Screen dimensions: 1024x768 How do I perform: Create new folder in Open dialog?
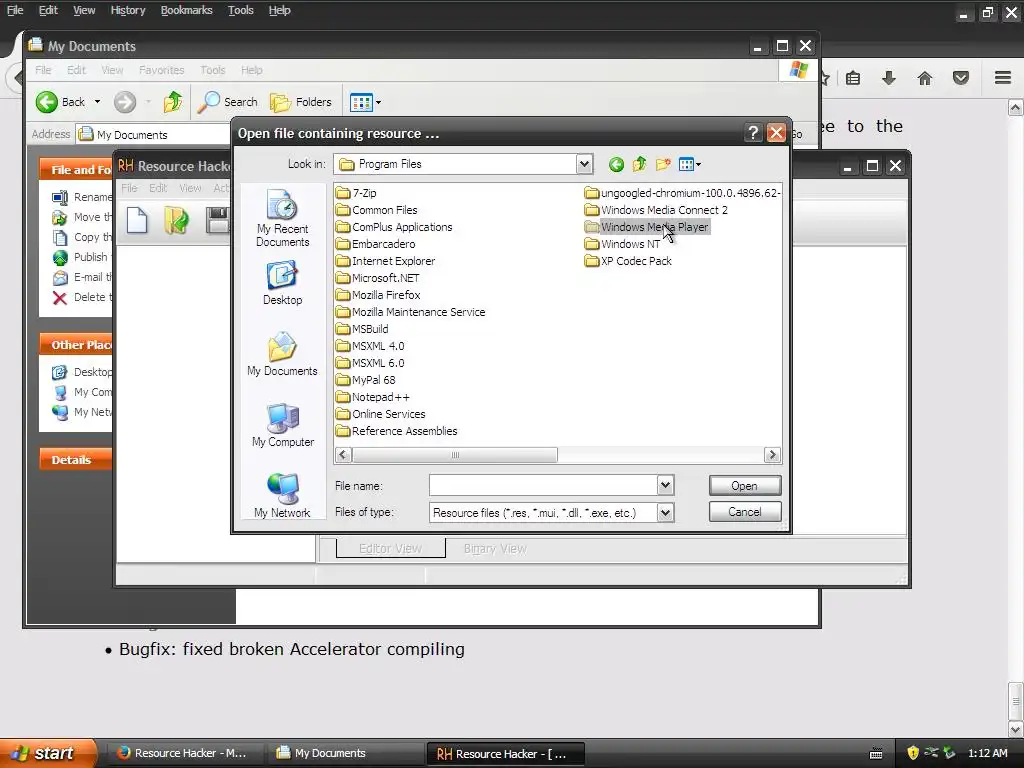pyautogui.click(x=663, y=165)
